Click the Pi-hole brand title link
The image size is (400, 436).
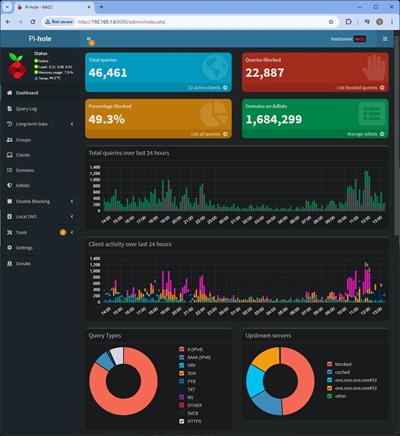40,39
